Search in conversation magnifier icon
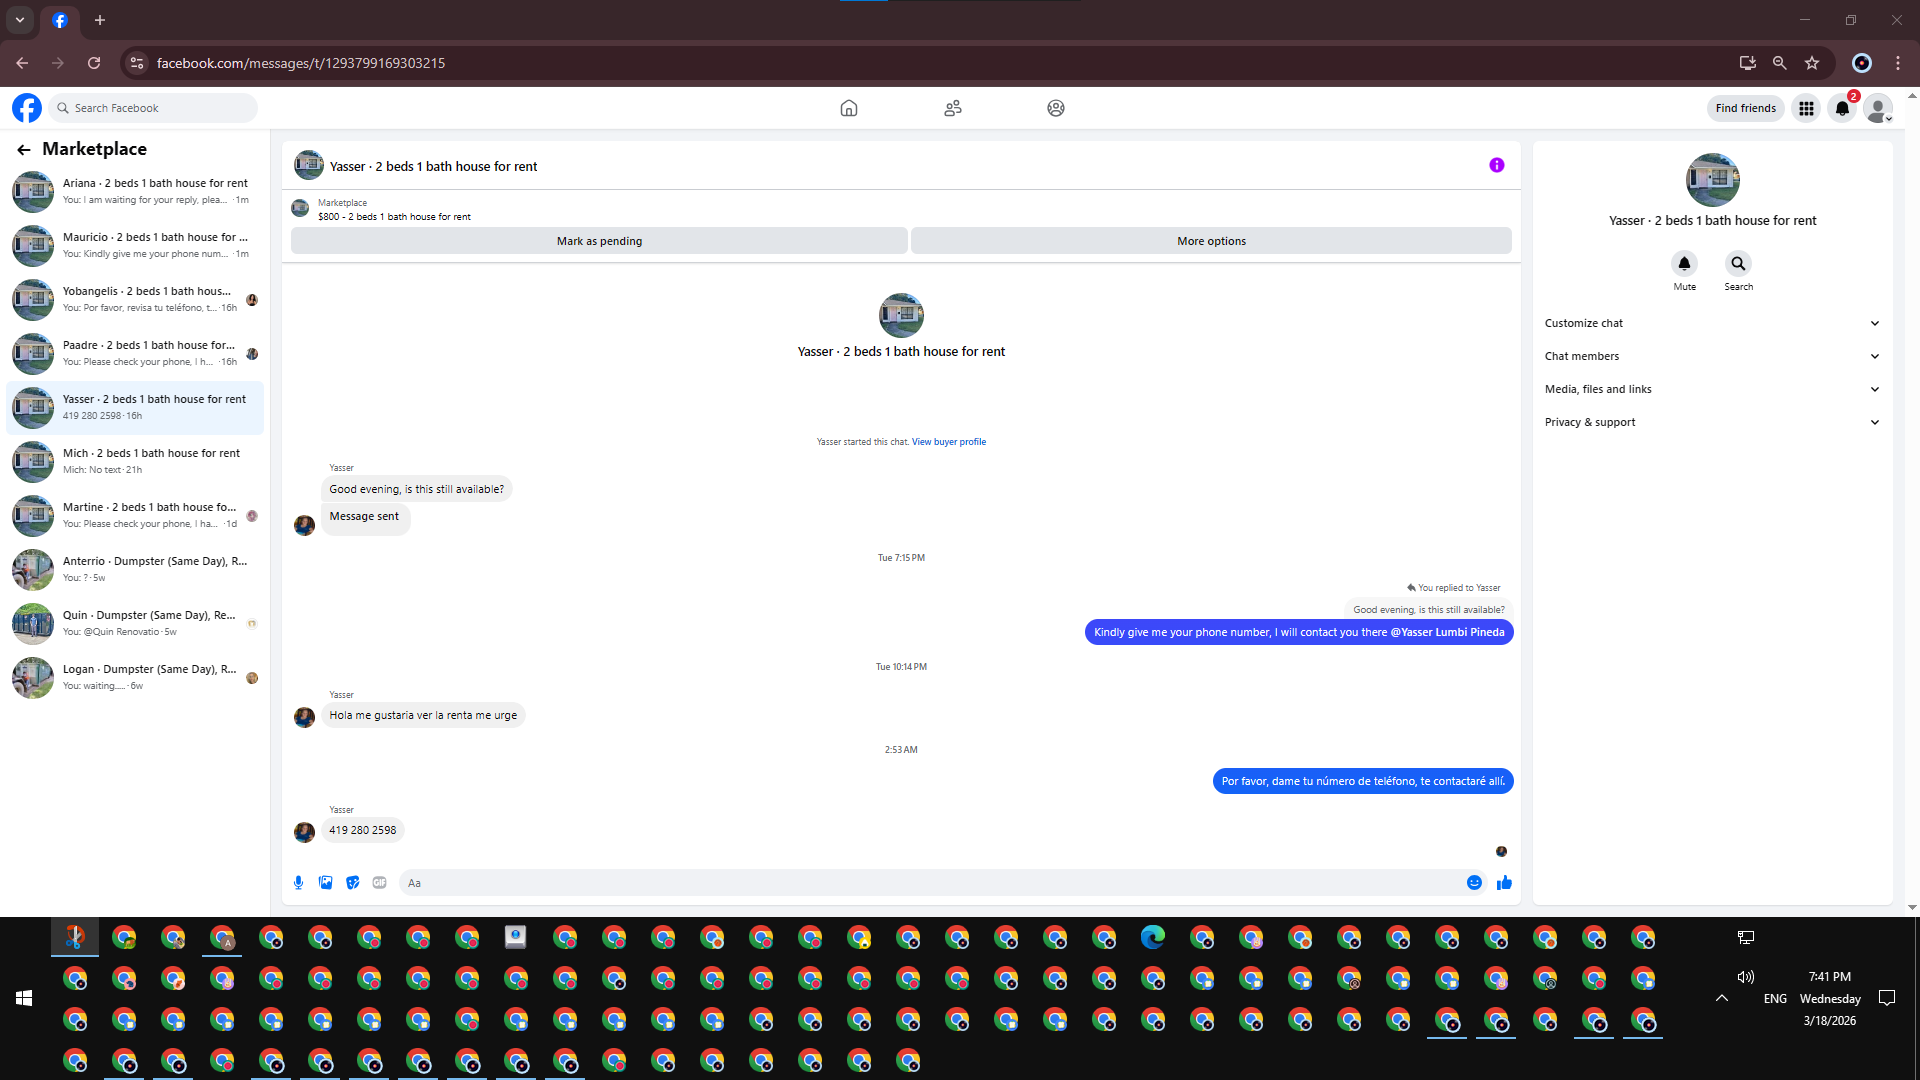1920x1080 pixels. [1738, 264]
